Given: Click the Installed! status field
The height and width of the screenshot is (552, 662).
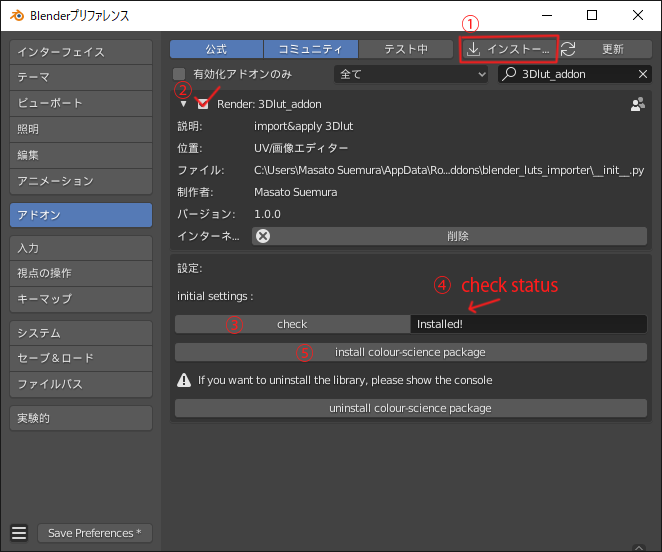Looking at the screenshot, I should pos(529,324).
